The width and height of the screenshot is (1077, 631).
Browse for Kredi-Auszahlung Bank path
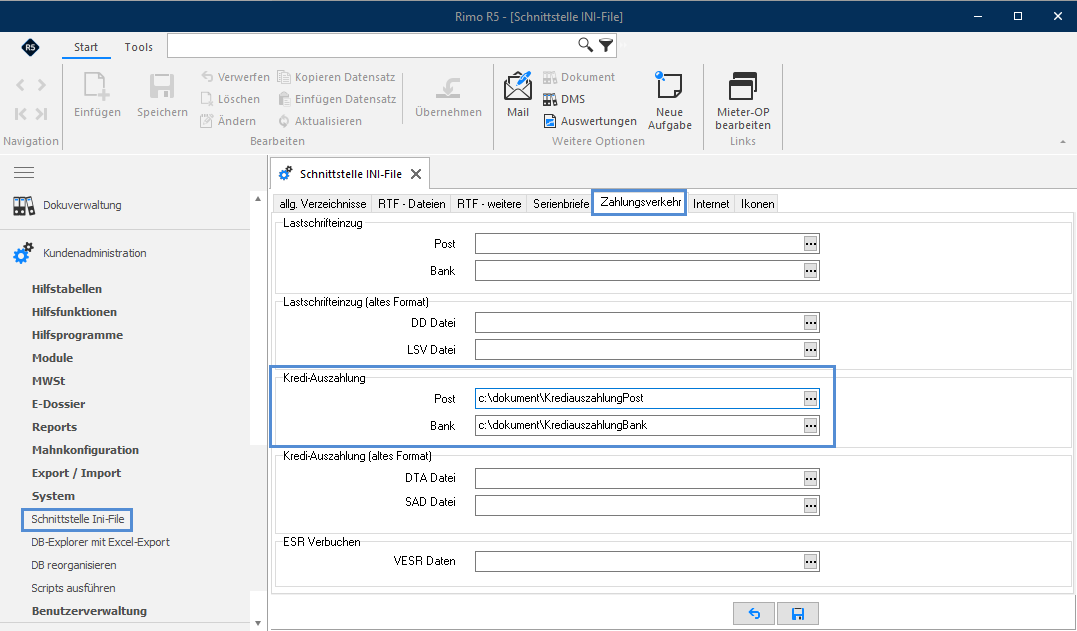click(810, 425)
